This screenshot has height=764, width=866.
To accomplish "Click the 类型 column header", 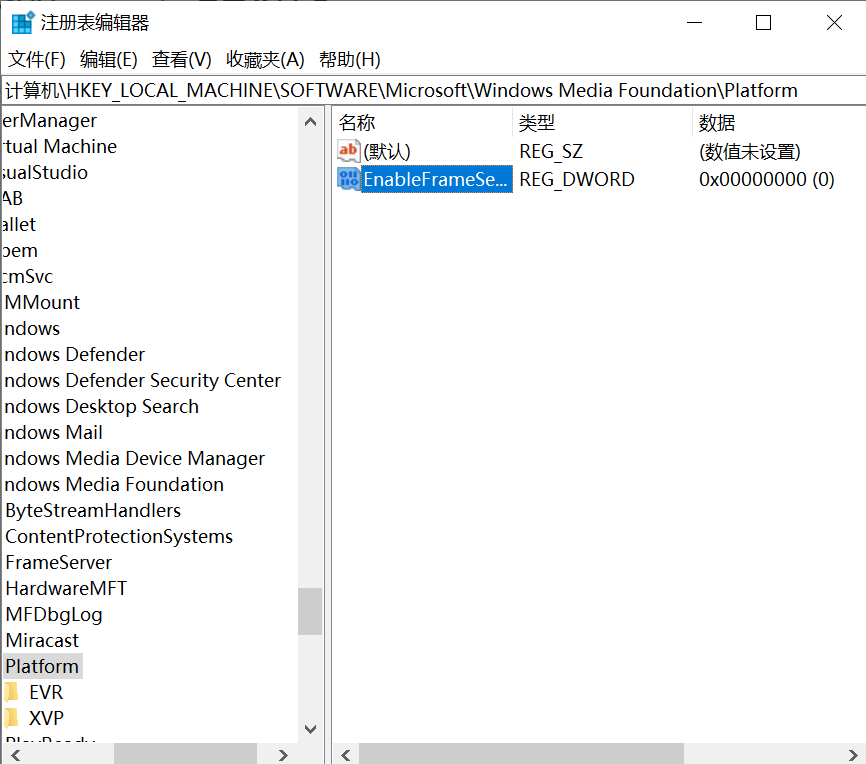I will [603, 123].
